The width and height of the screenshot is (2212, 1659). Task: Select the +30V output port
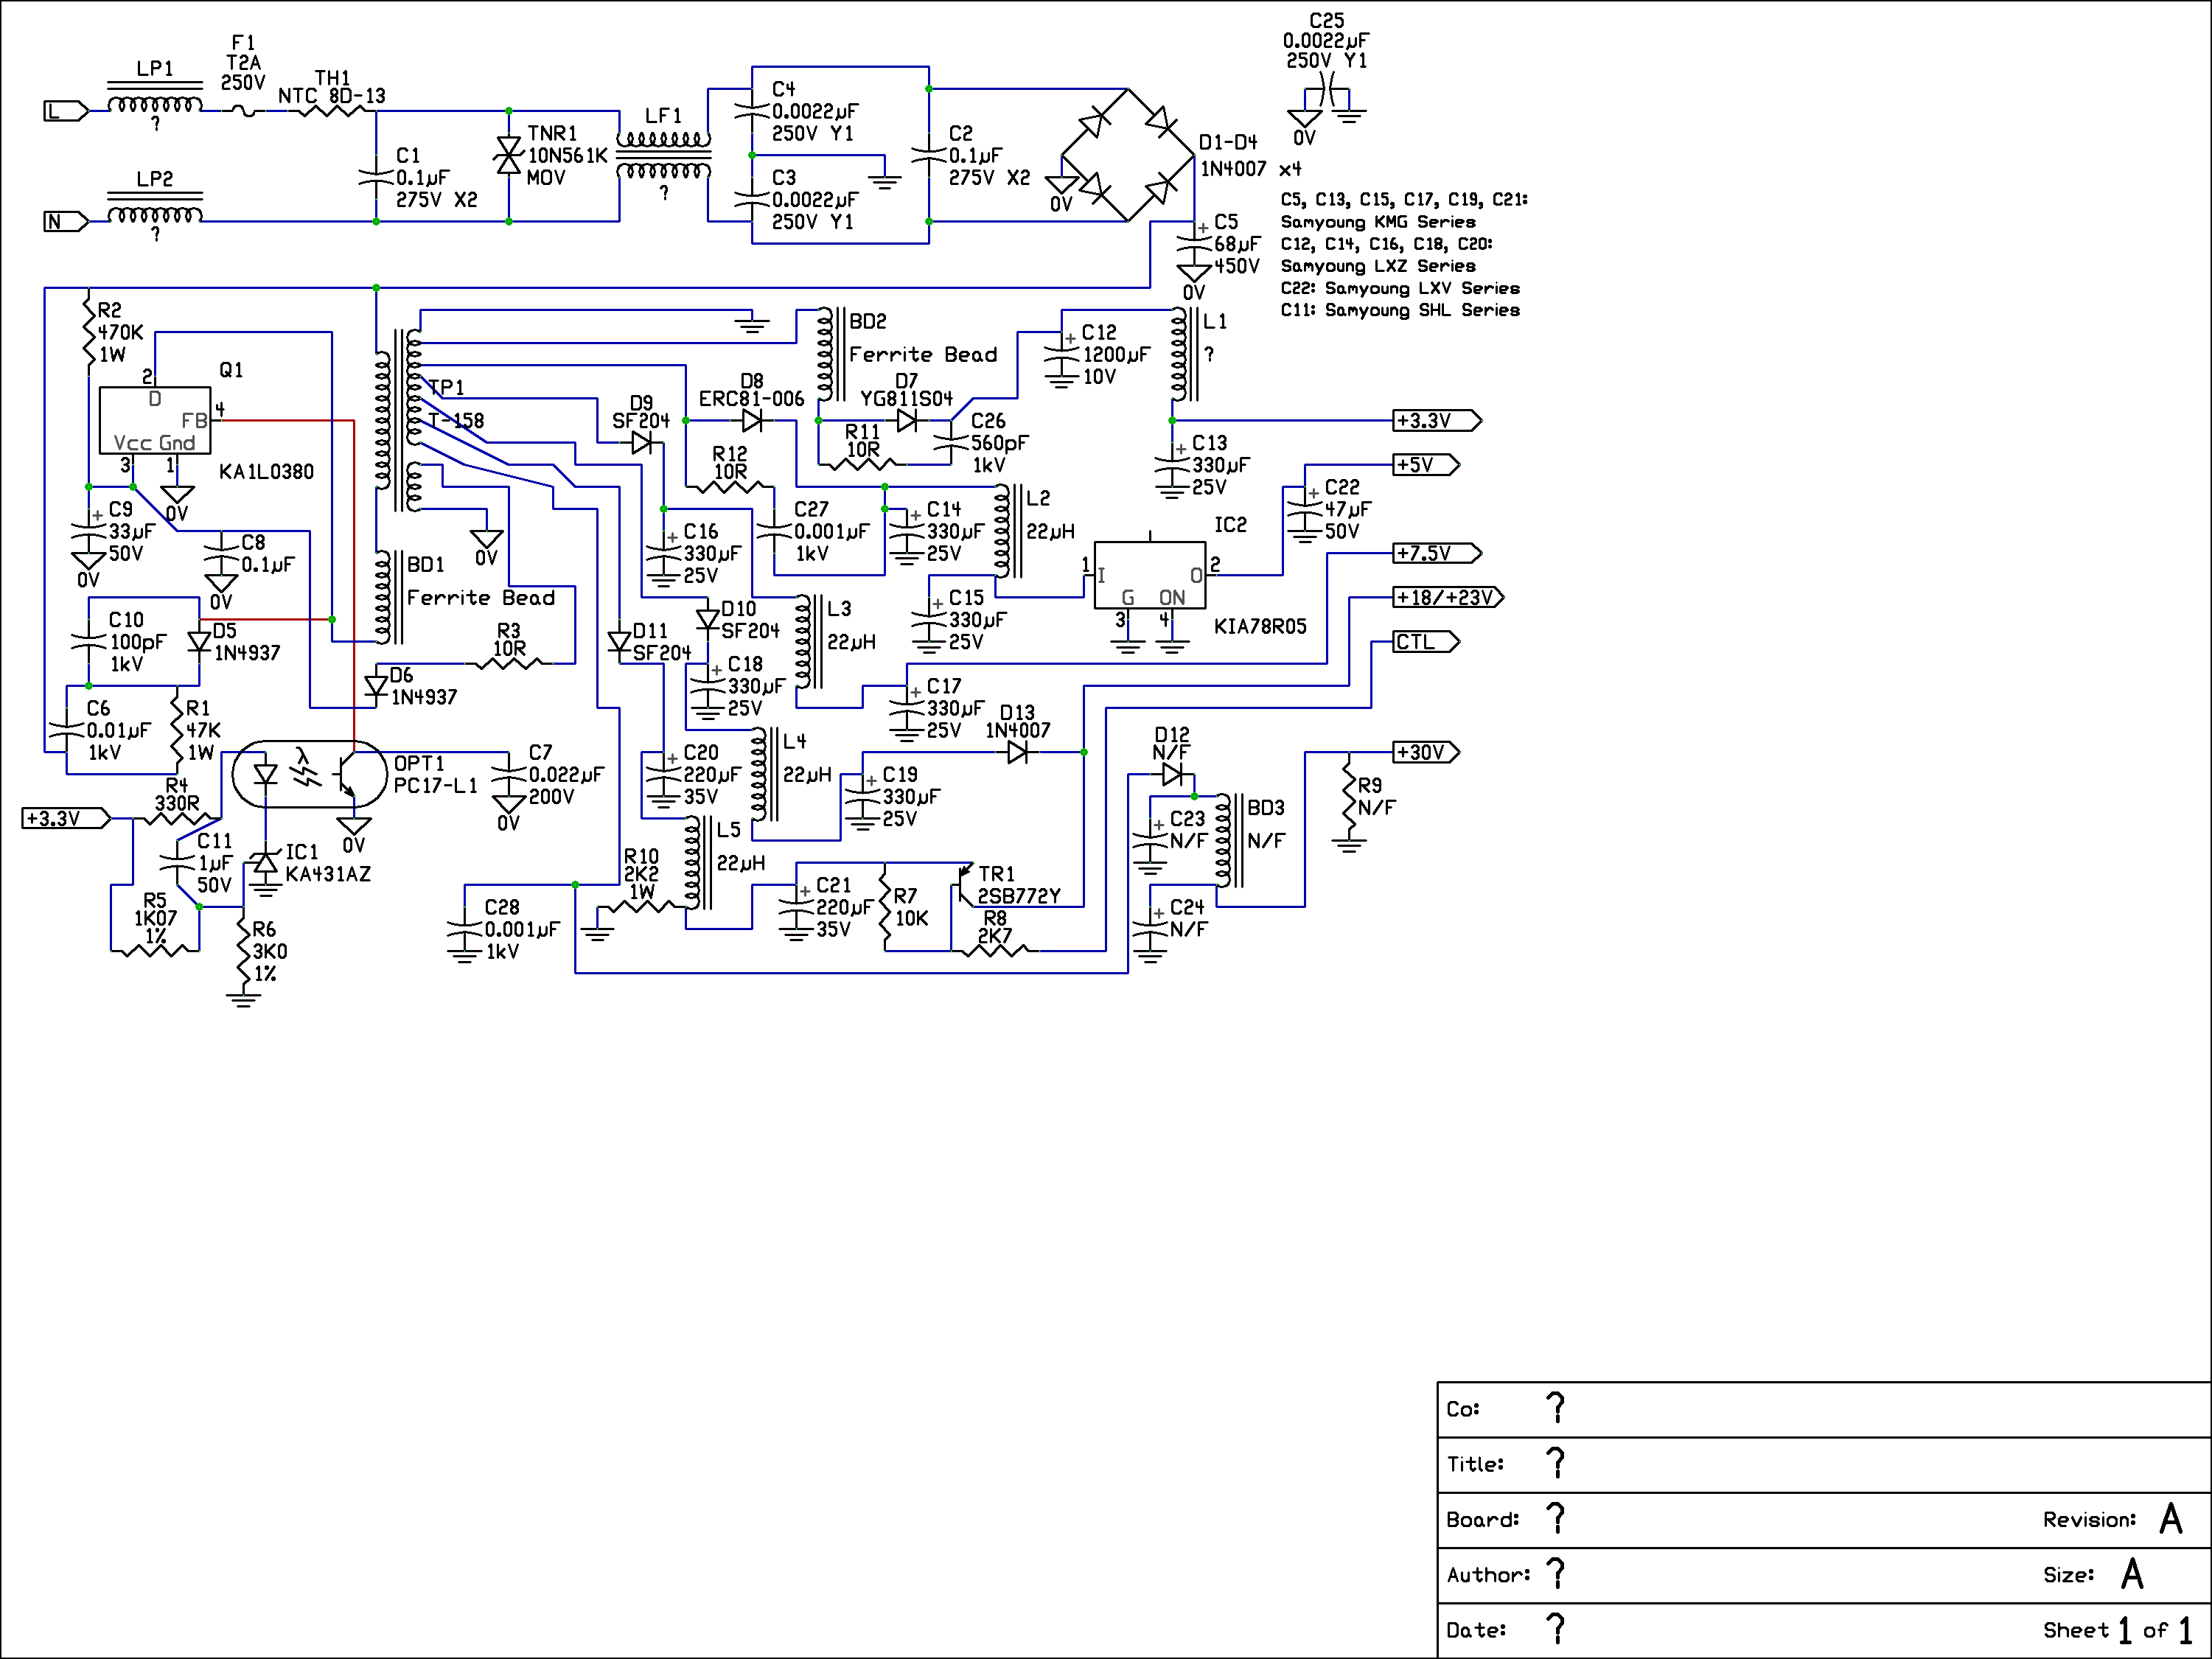(x=1426, y=752)
